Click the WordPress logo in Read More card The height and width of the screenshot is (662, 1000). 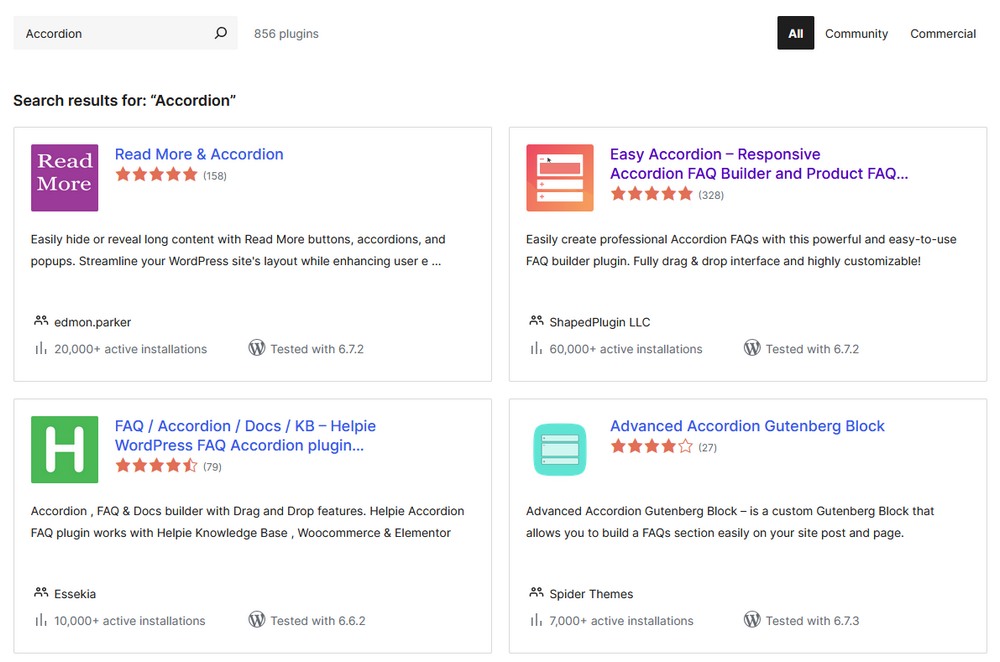256,348
